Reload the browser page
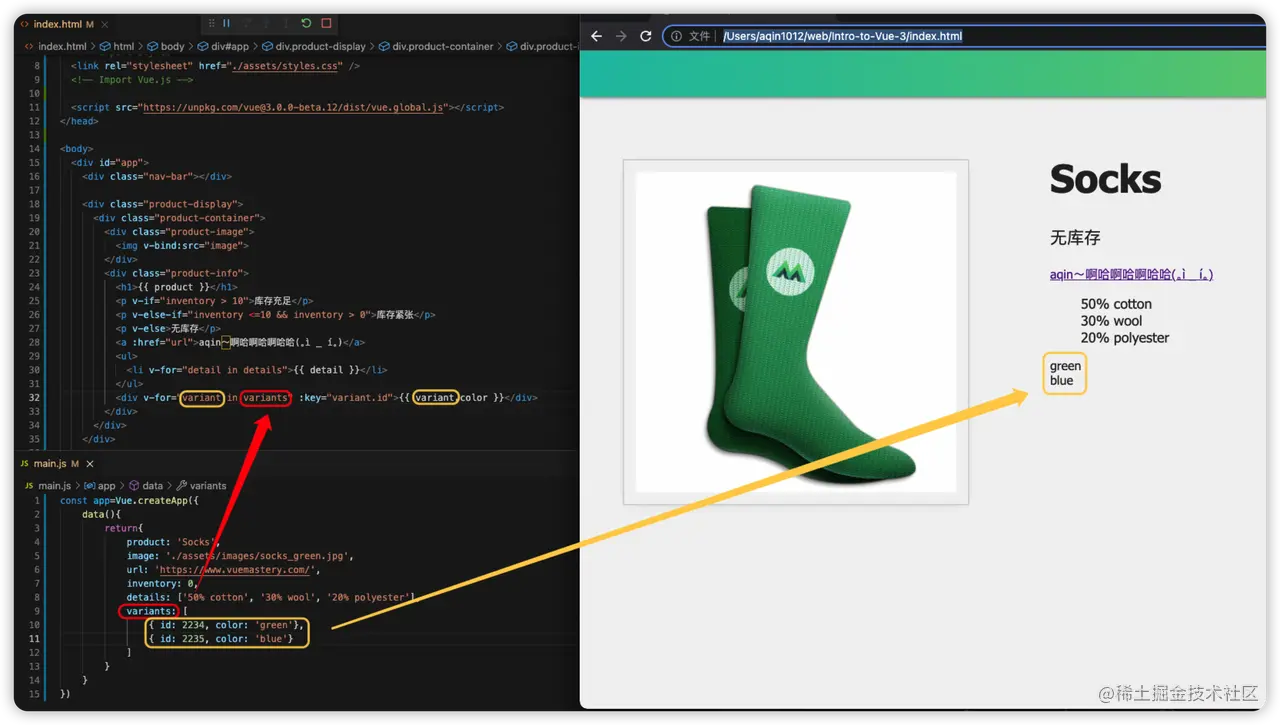This screenshot has width=1280, height=725. pos(646,36)
